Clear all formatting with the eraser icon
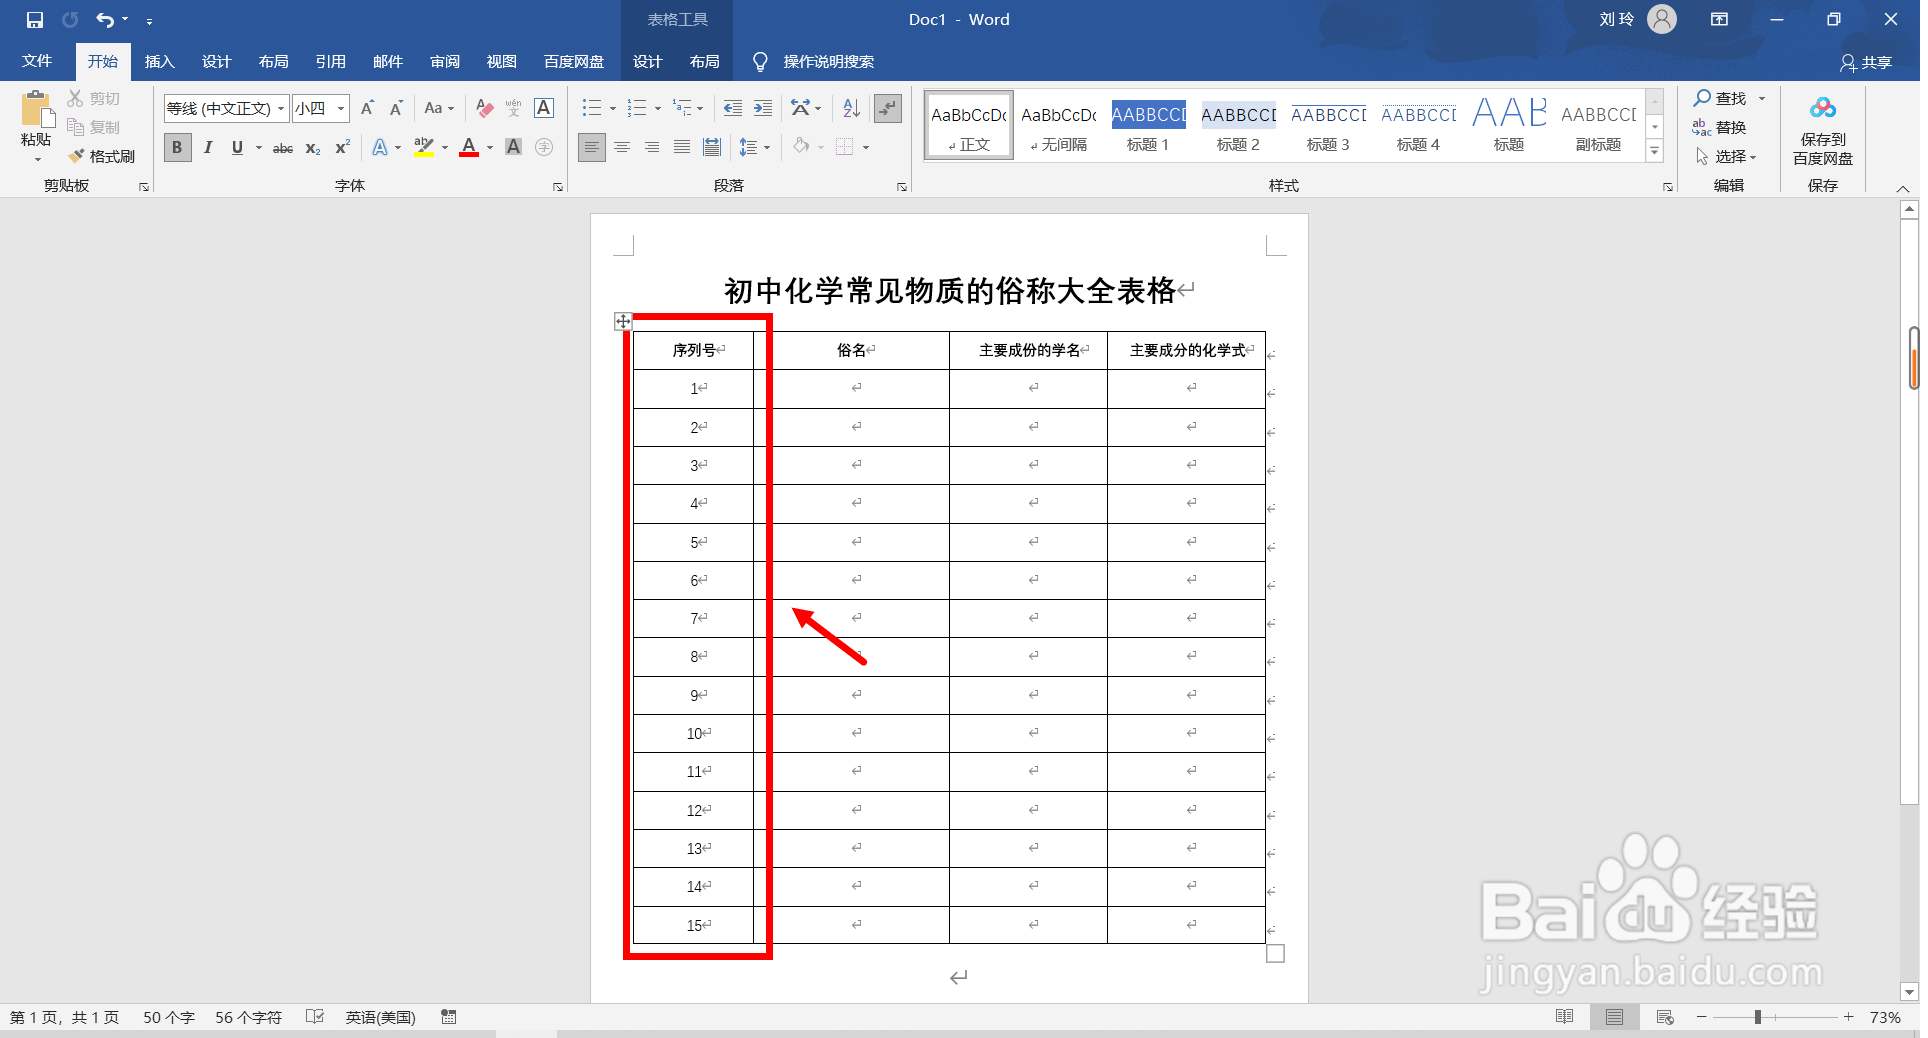The height and width of the screenshot is (1038, 1928). pos(484,108)
